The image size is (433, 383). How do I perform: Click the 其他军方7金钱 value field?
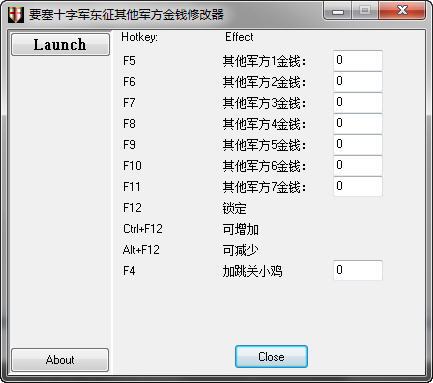coord(358,186)
